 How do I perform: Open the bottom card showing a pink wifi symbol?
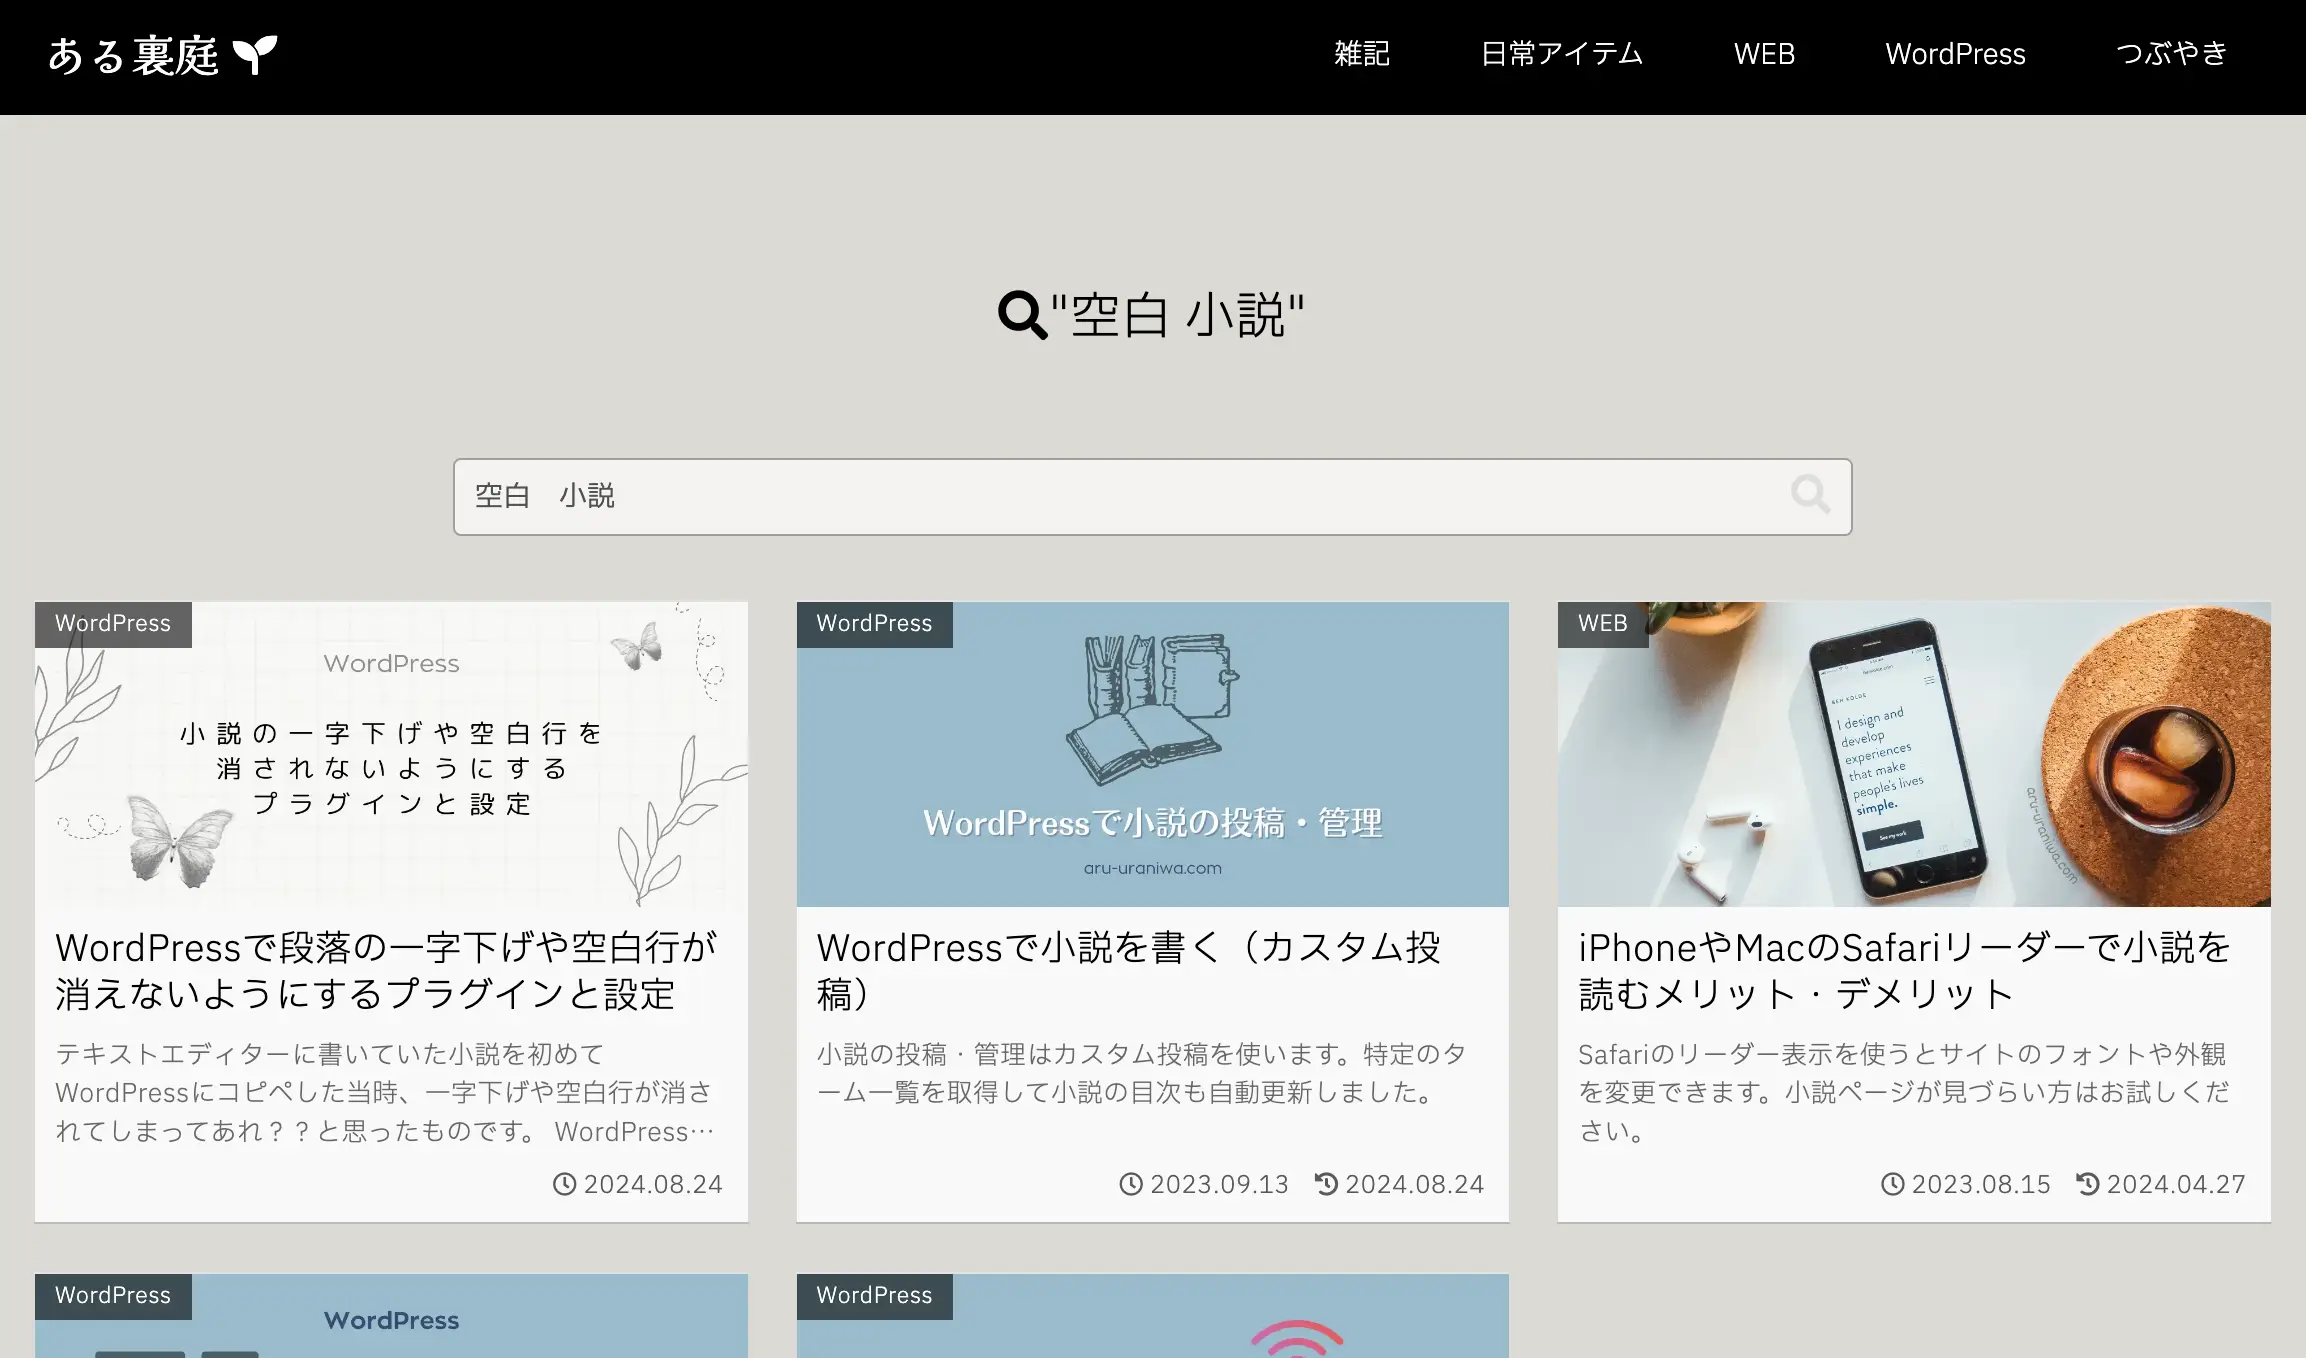[x=1152, y=1316]
